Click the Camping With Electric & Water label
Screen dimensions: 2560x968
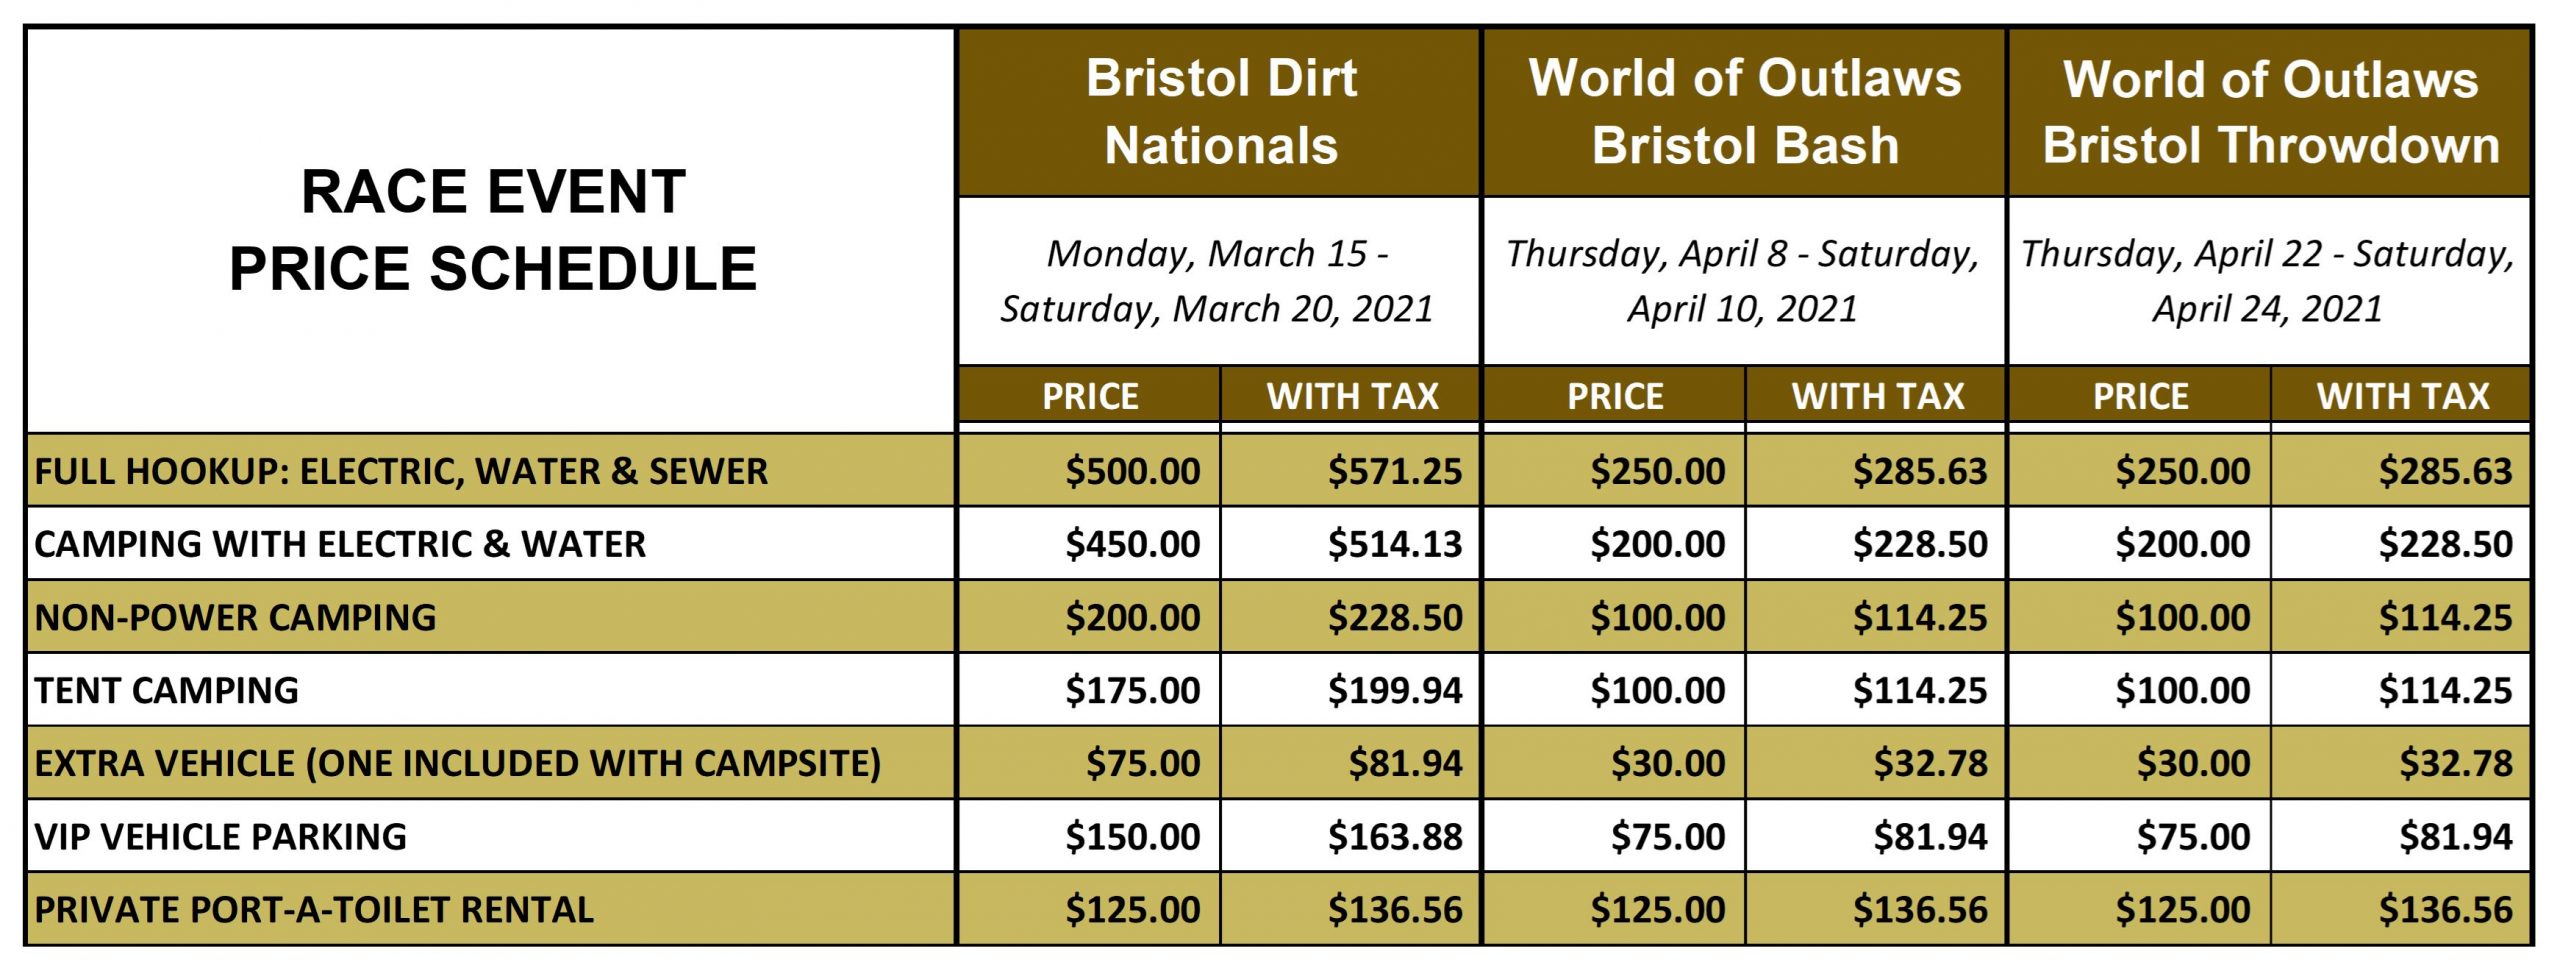coord(340,544)
